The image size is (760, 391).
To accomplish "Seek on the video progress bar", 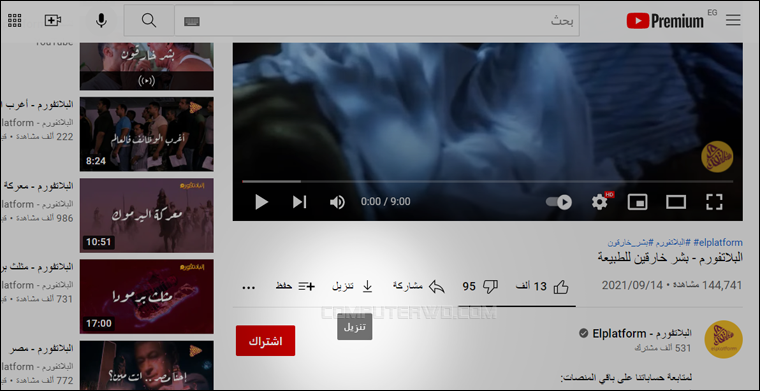I will pyautogui.click(x=488, y=182).
